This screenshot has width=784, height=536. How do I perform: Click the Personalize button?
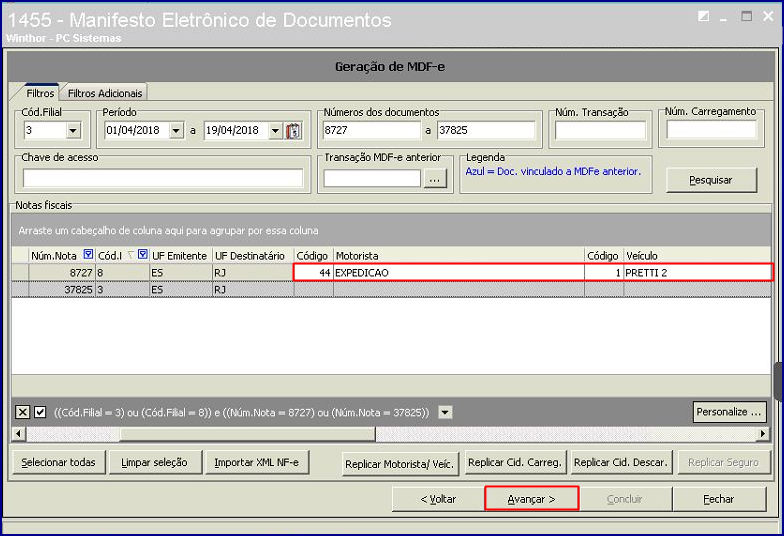[x=729, y=412]
